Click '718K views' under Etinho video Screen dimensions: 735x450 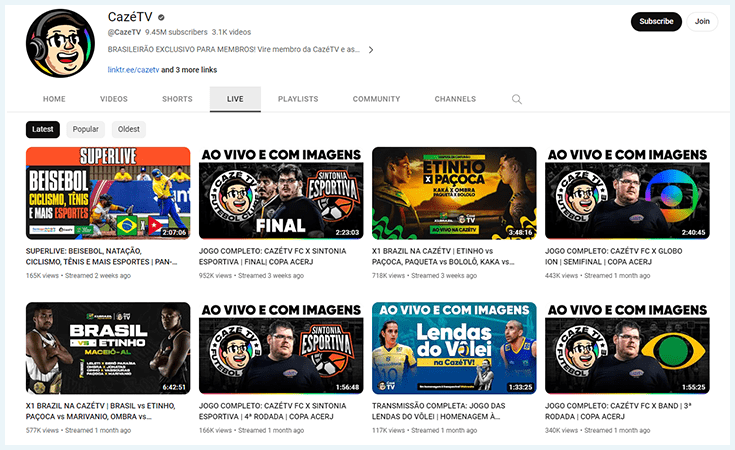coord(388,276)
